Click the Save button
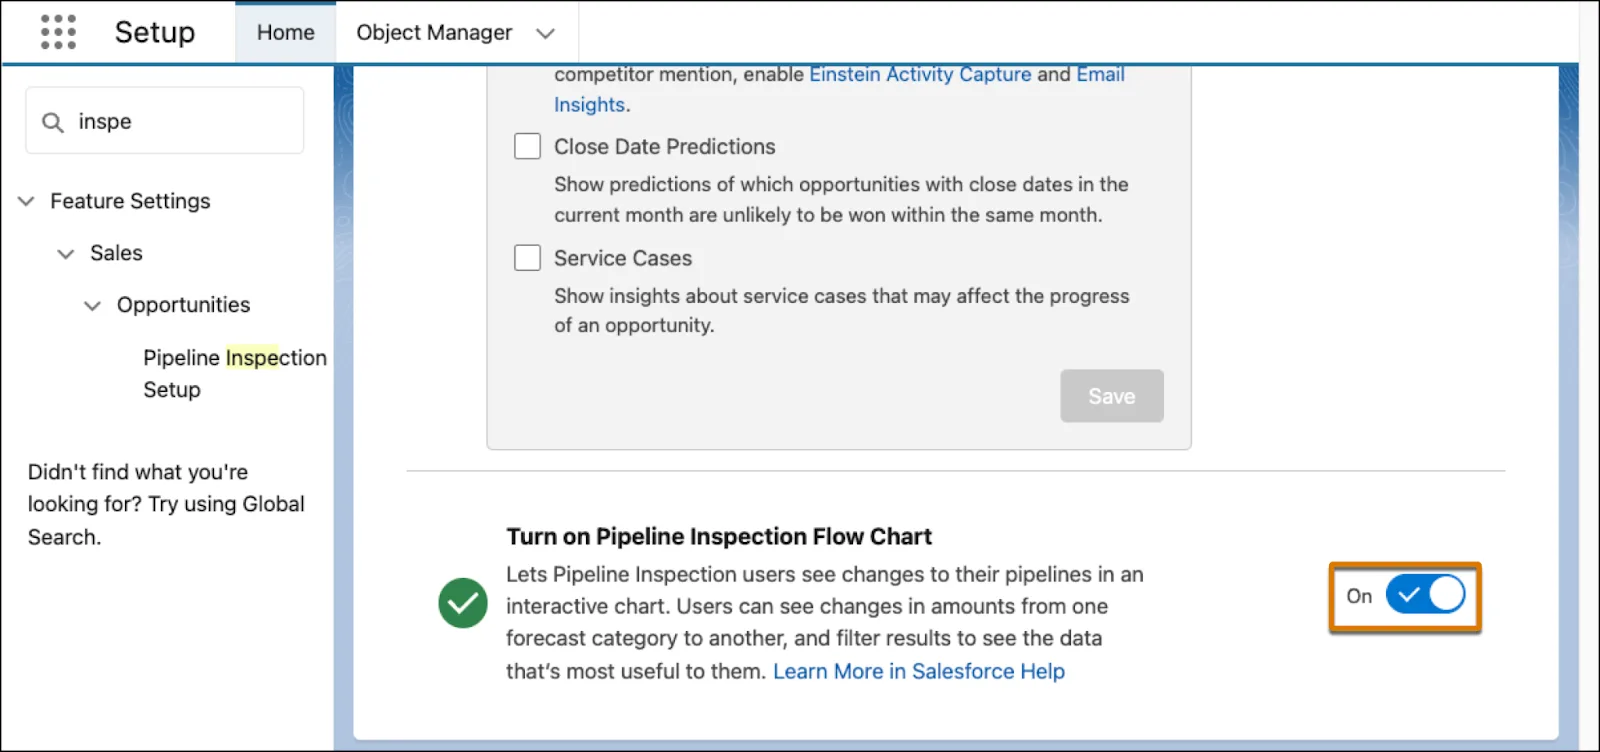1600x752 pixels. pos(1112,396)
